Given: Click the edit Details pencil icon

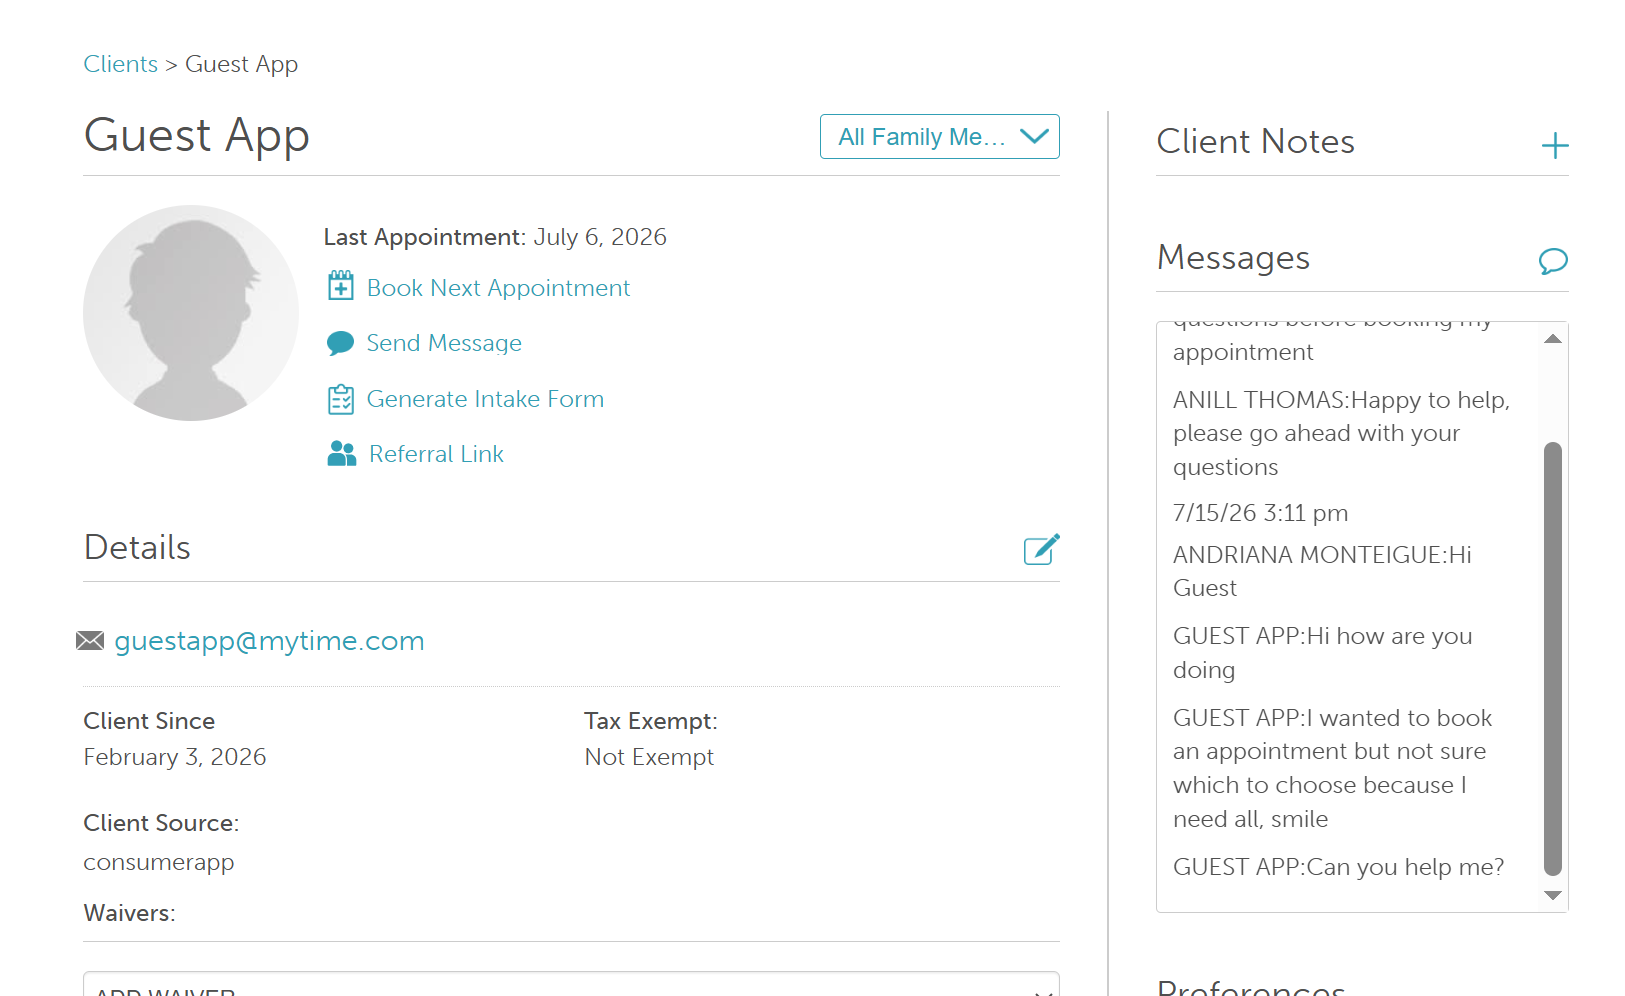Looking at the screenshot, I should 1041,549.
